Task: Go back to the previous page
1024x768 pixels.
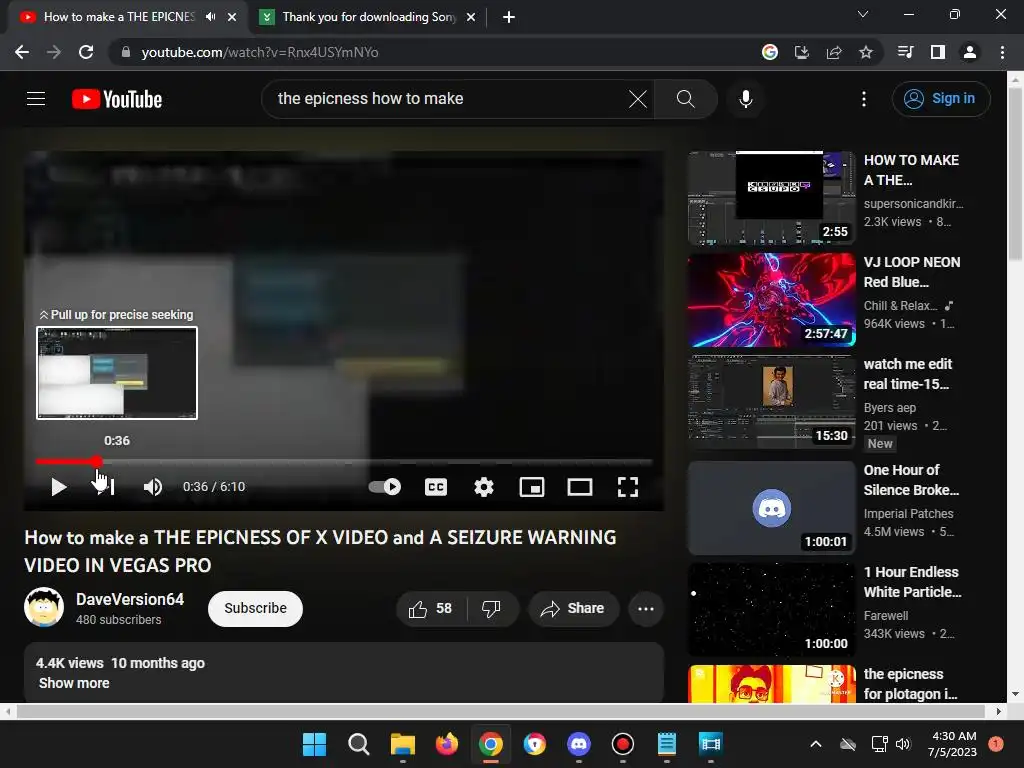Action: pyautogui.click(x=22, y=52)
